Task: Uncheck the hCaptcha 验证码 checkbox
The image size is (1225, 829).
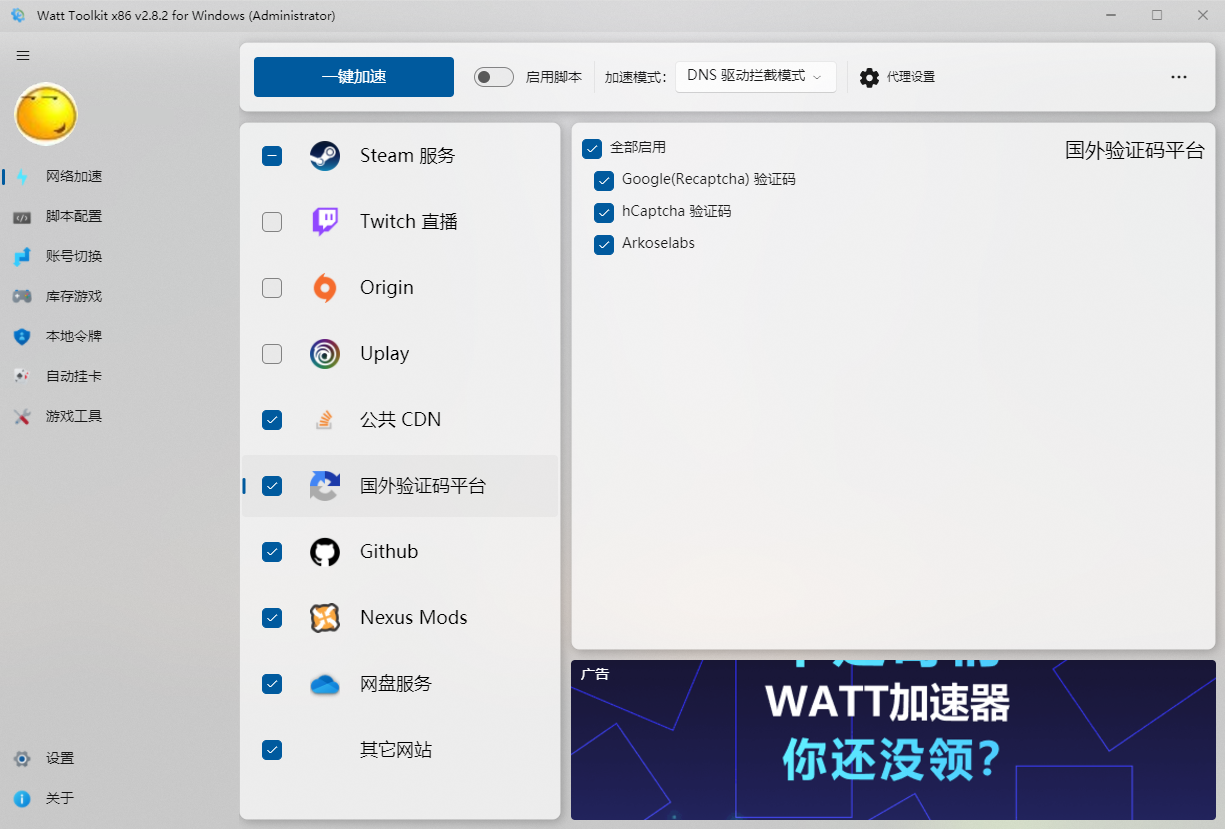Action: [604, 212]
